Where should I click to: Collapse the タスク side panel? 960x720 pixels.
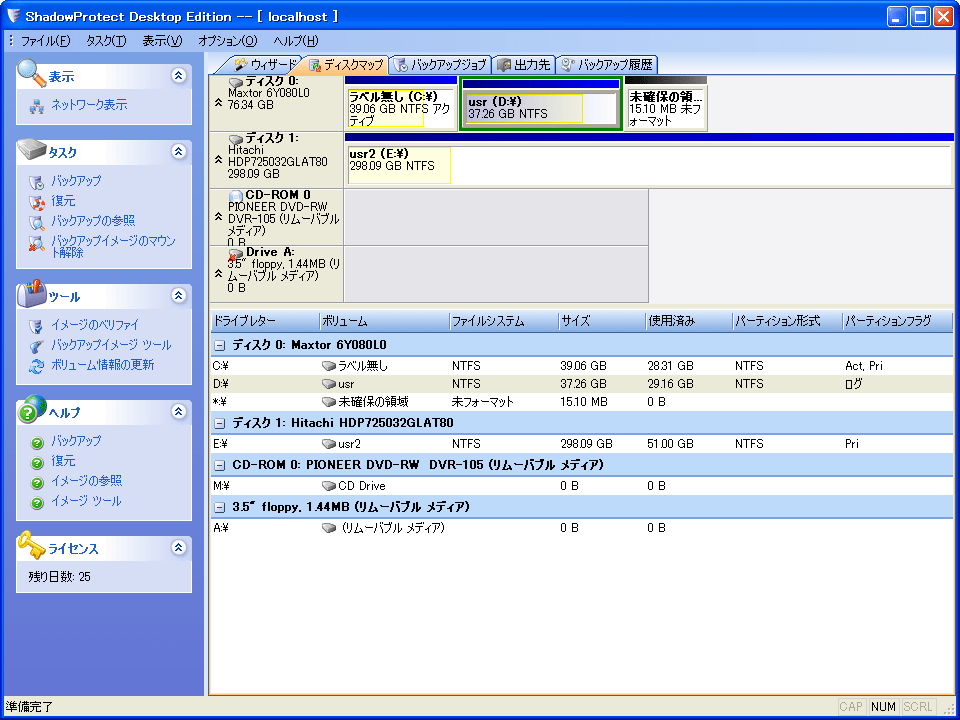[x=178, y=151]
